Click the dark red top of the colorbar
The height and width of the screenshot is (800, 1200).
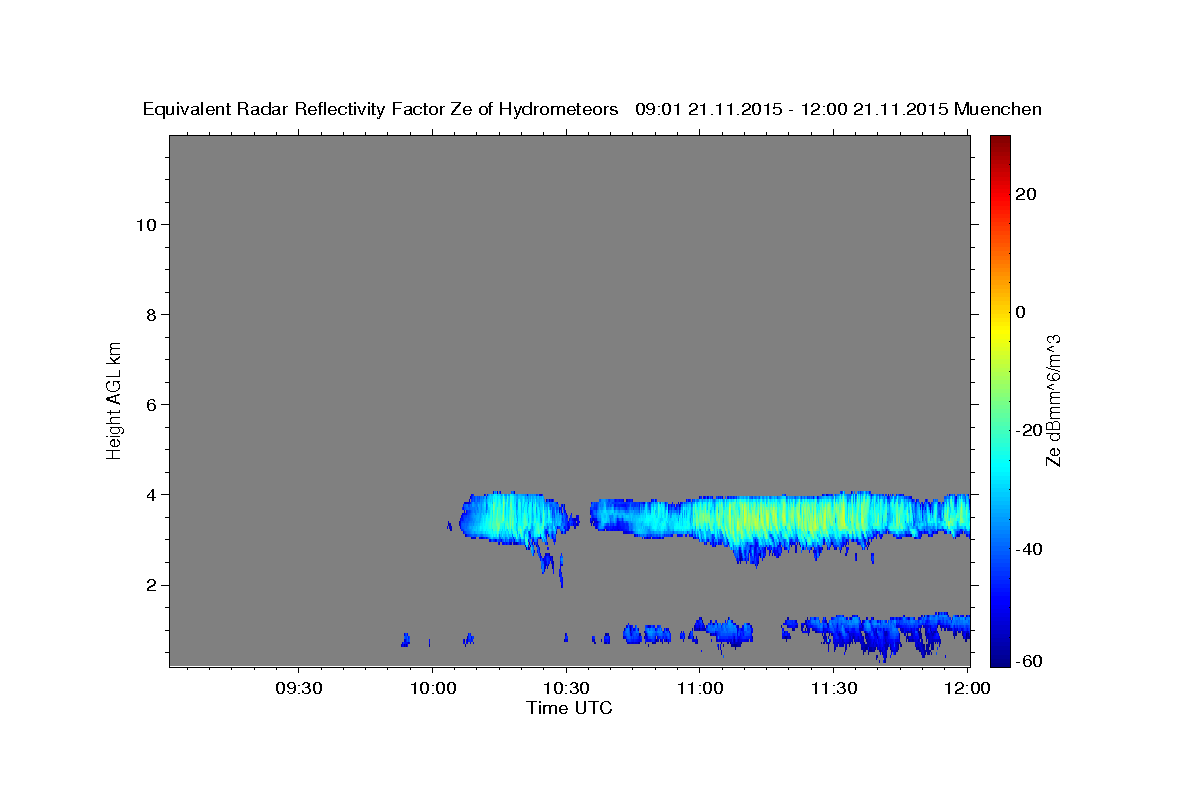pyautogui.click(x=1000, y=143)
